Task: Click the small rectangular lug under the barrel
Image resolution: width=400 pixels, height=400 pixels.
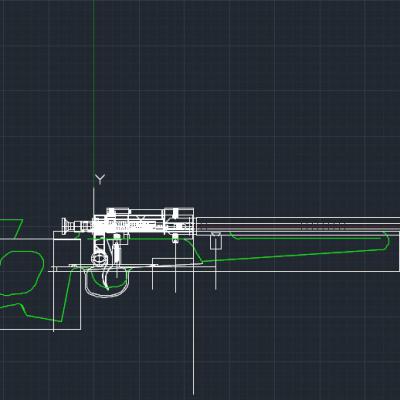Action: coord(216,242)
